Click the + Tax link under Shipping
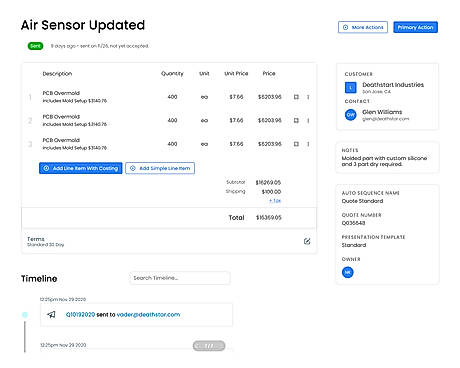The image size is (460, 368). coord(275,201)
